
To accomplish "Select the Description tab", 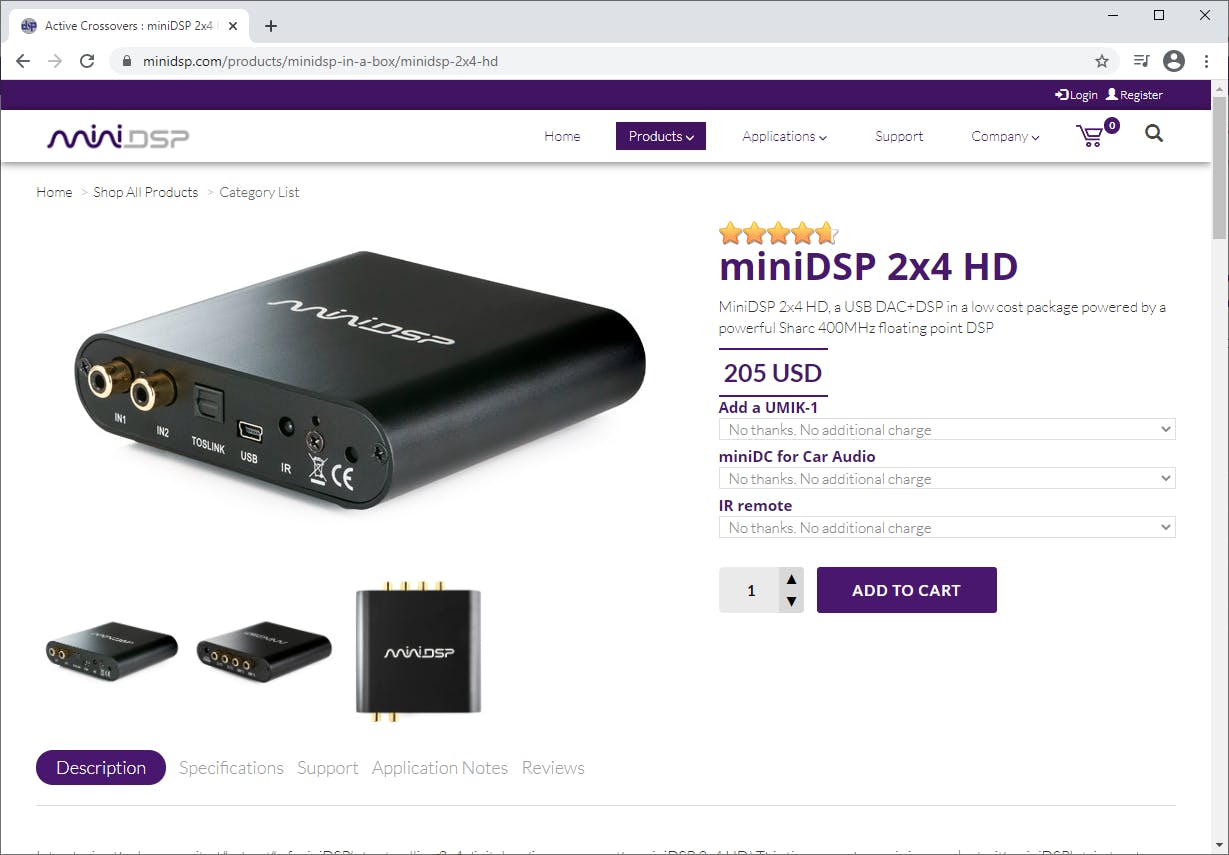I will click(x=101, y=768).
